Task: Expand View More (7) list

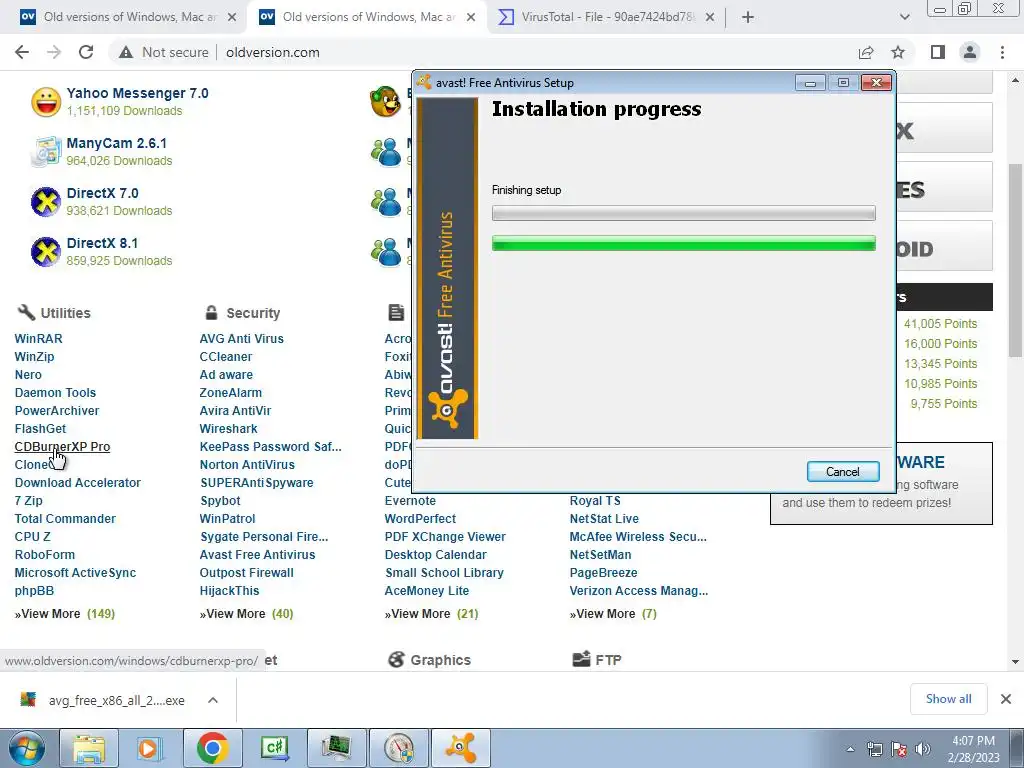Action: [613, 614]
